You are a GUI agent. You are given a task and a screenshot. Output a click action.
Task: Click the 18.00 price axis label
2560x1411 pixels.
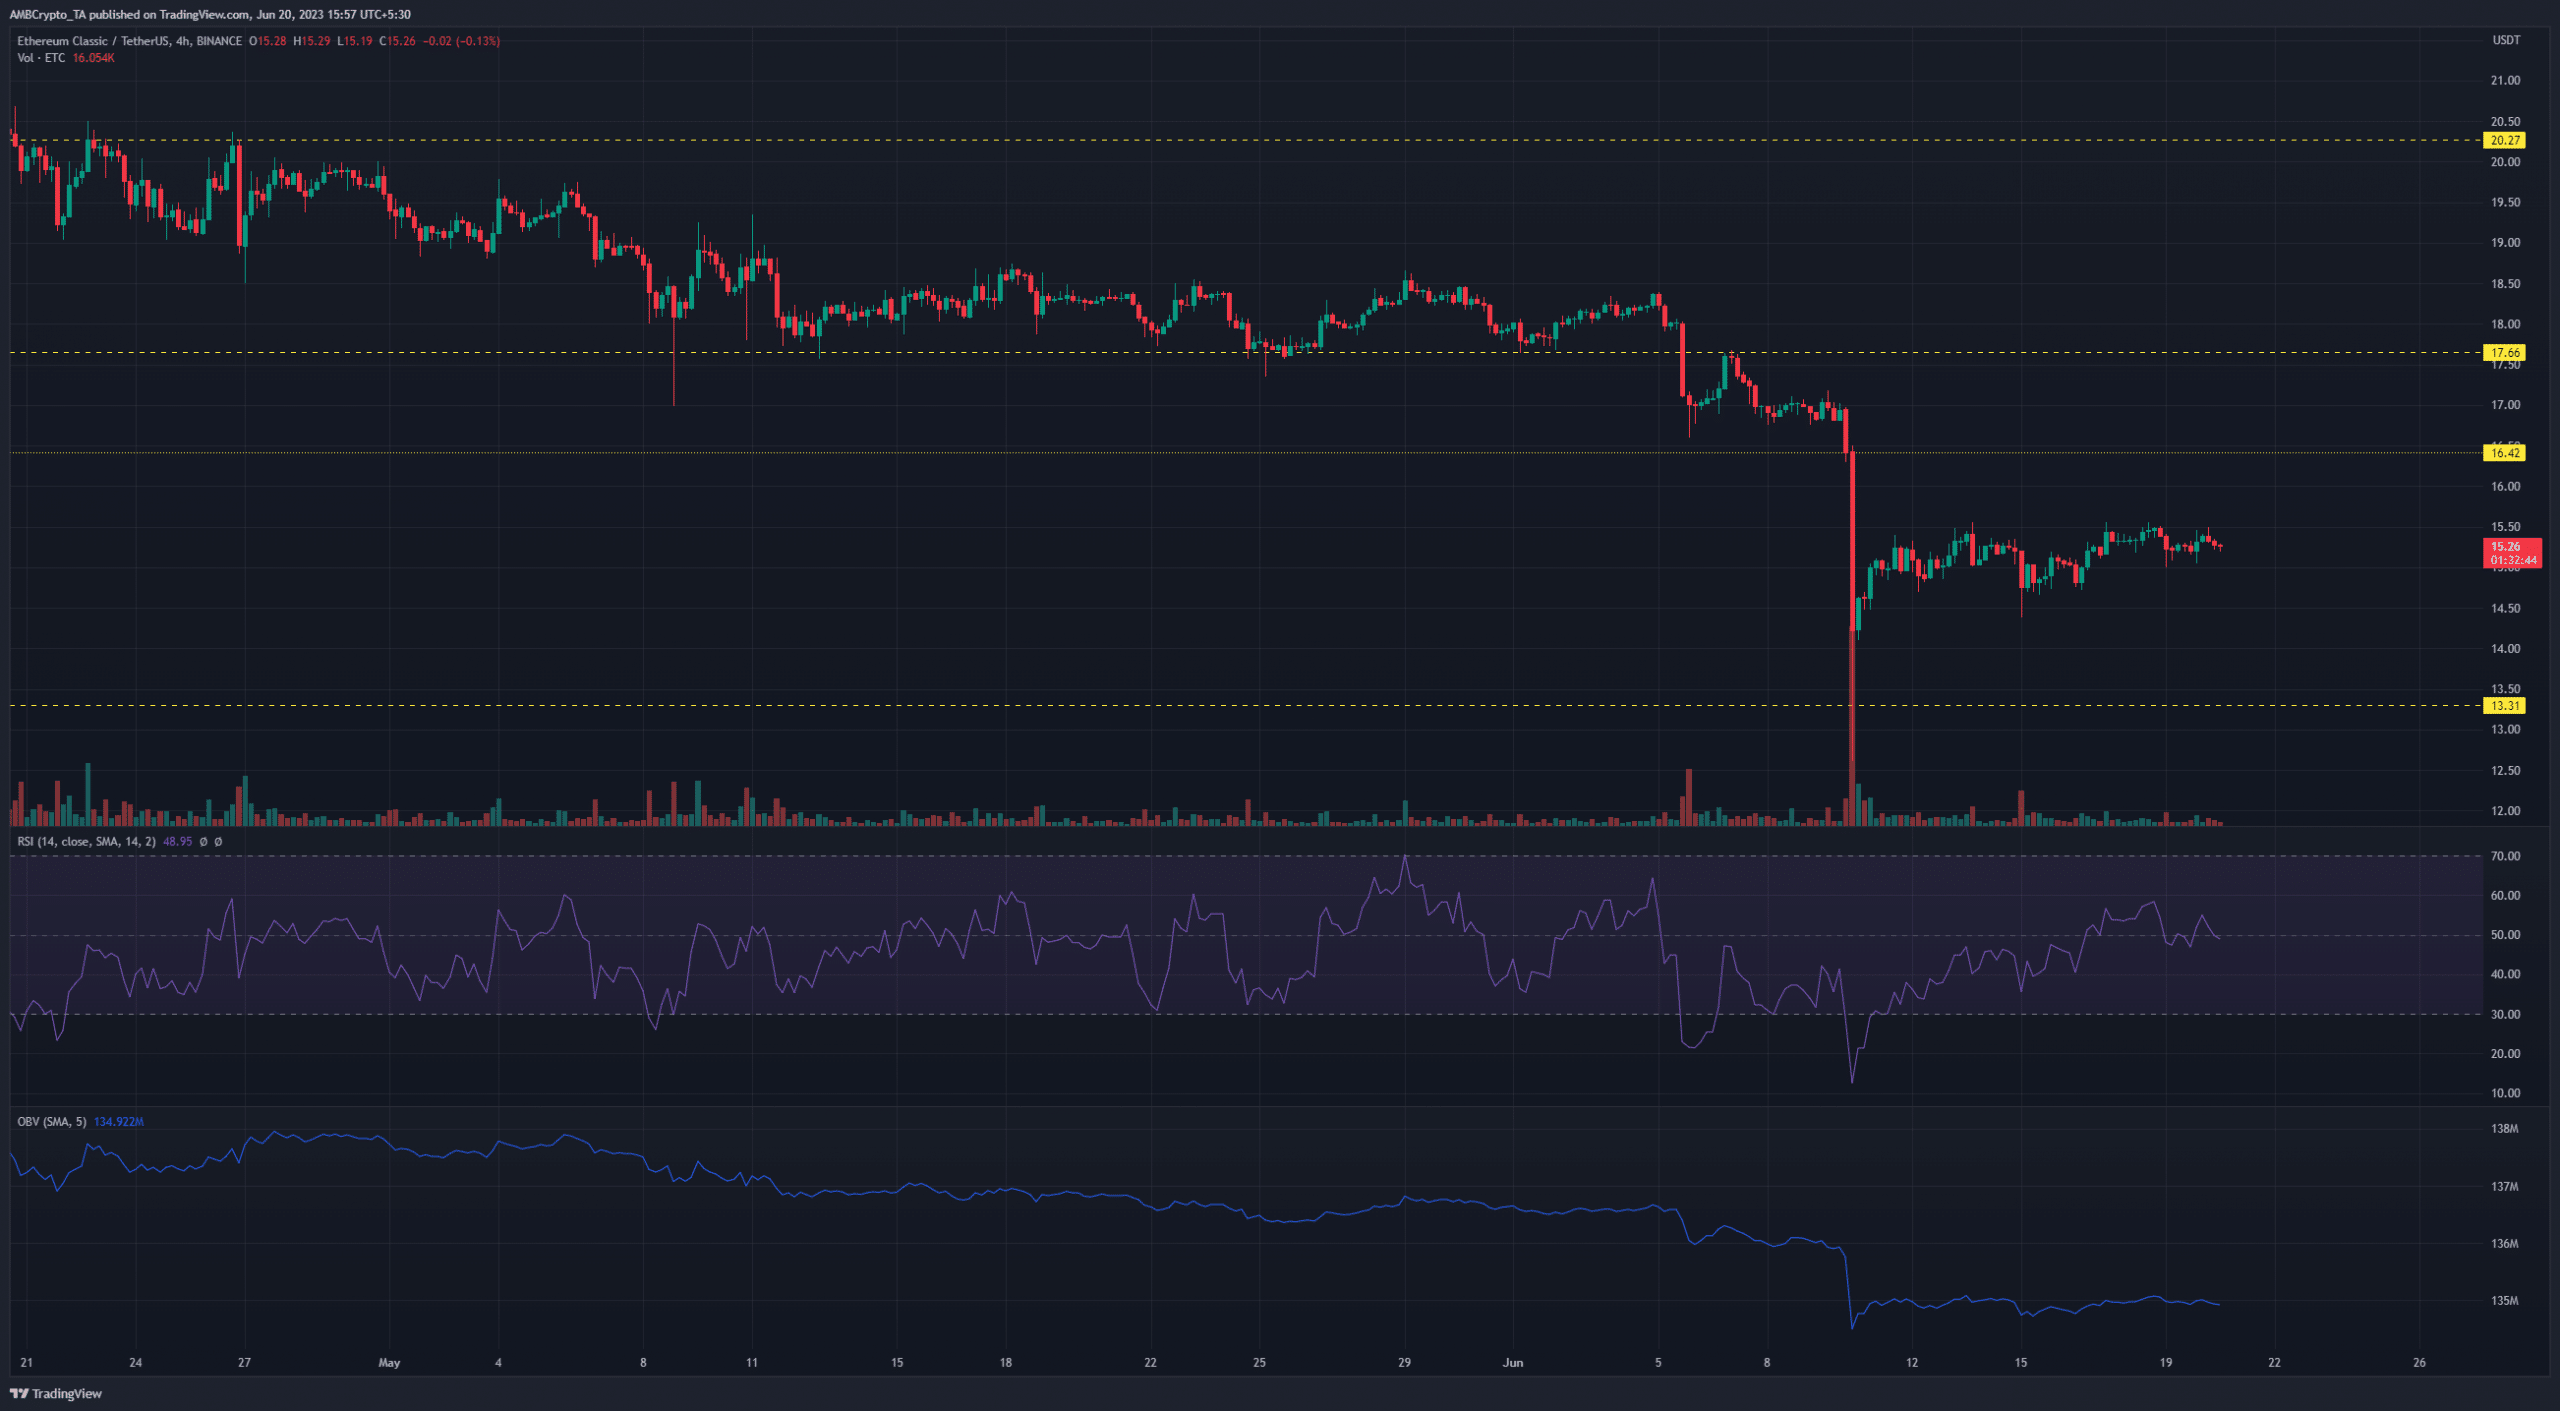[2505, 324]
